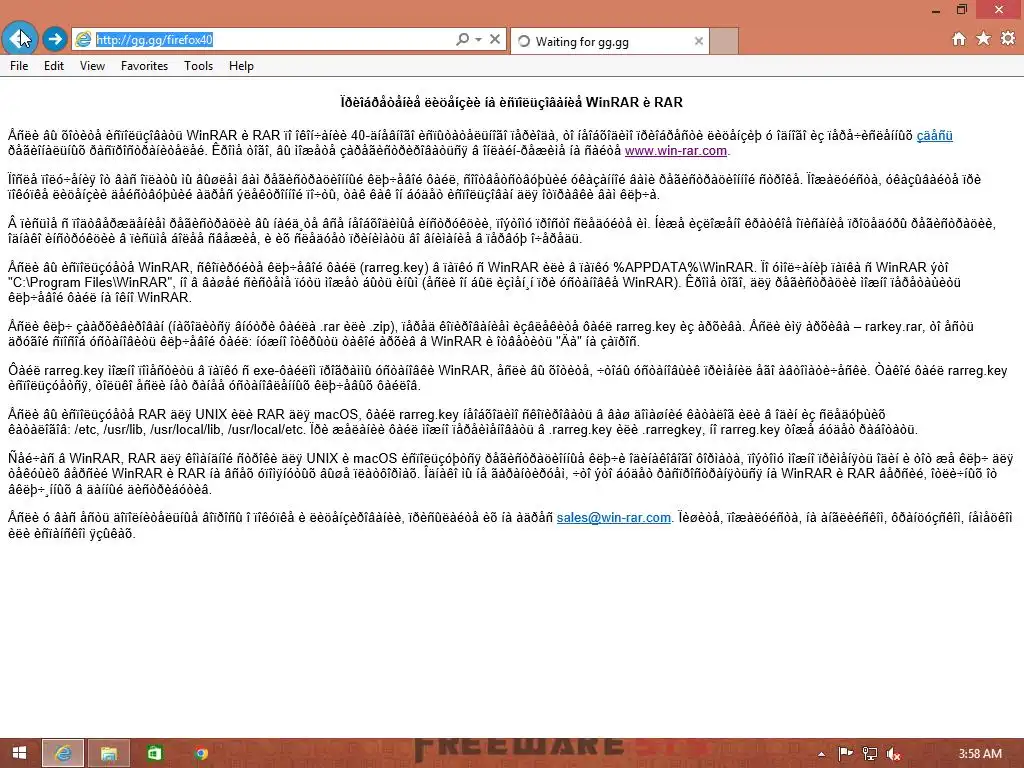Open File Explorer from the taskbar
Image resolution: width=1024 pixels, height=768 pixels.
pos(108,753)
